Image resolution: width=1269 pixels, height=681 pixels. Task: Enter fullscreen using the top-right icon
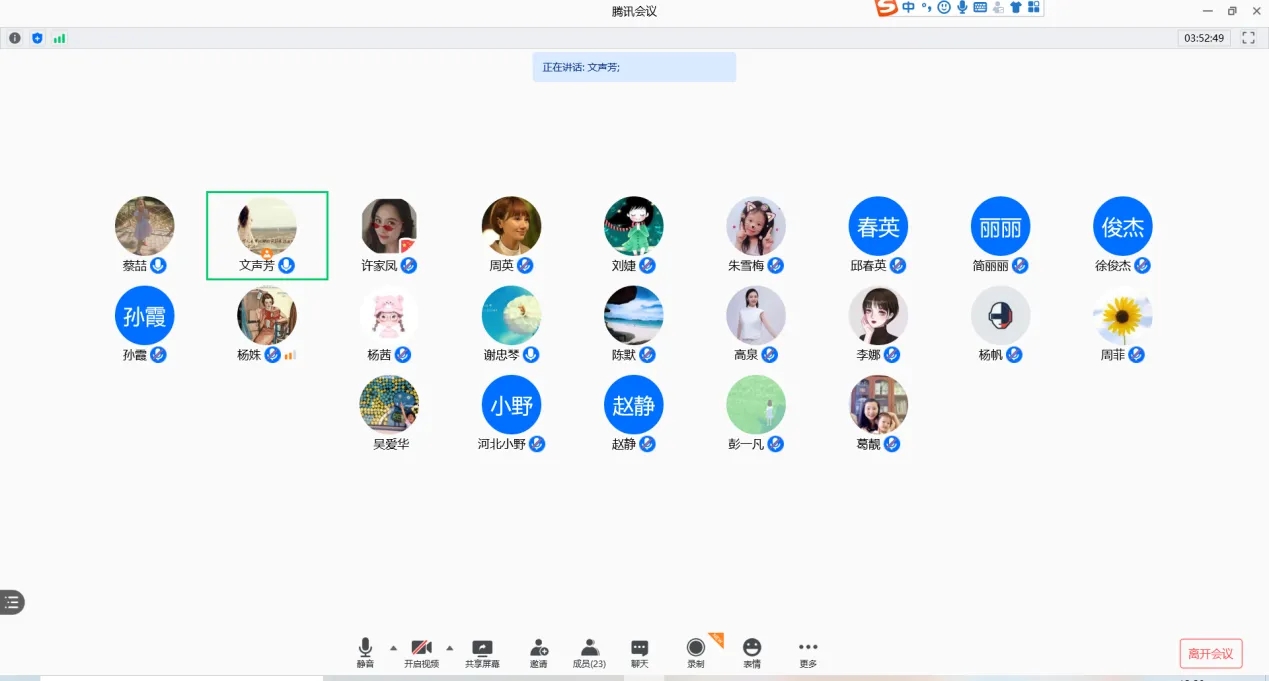pos(1248,38)
